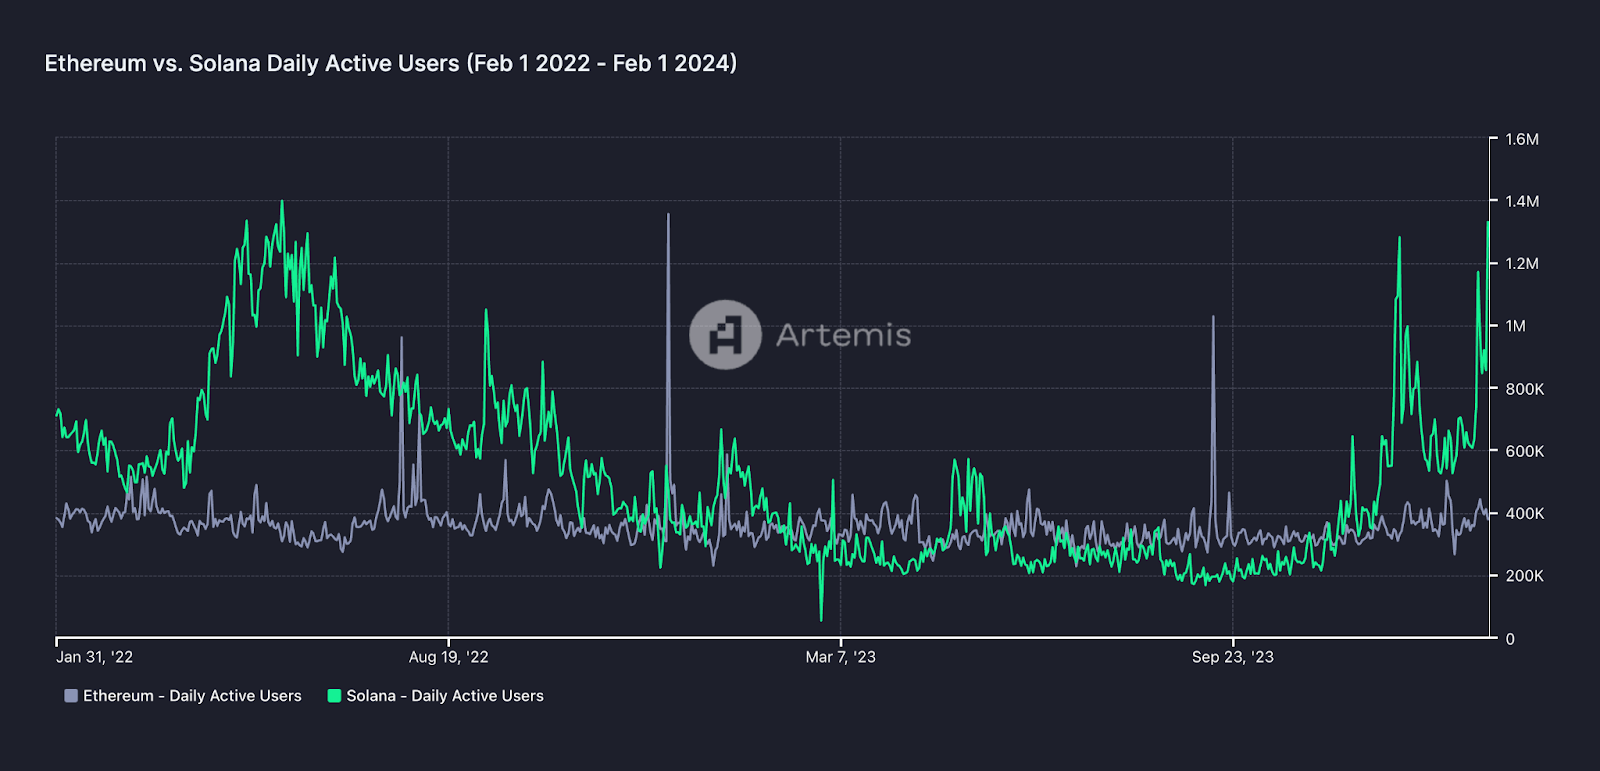Click the Ethereum legend color swatch
The width and height of the screenshot is (1600, 771).
pyautogui.click(x=71, y=696)
